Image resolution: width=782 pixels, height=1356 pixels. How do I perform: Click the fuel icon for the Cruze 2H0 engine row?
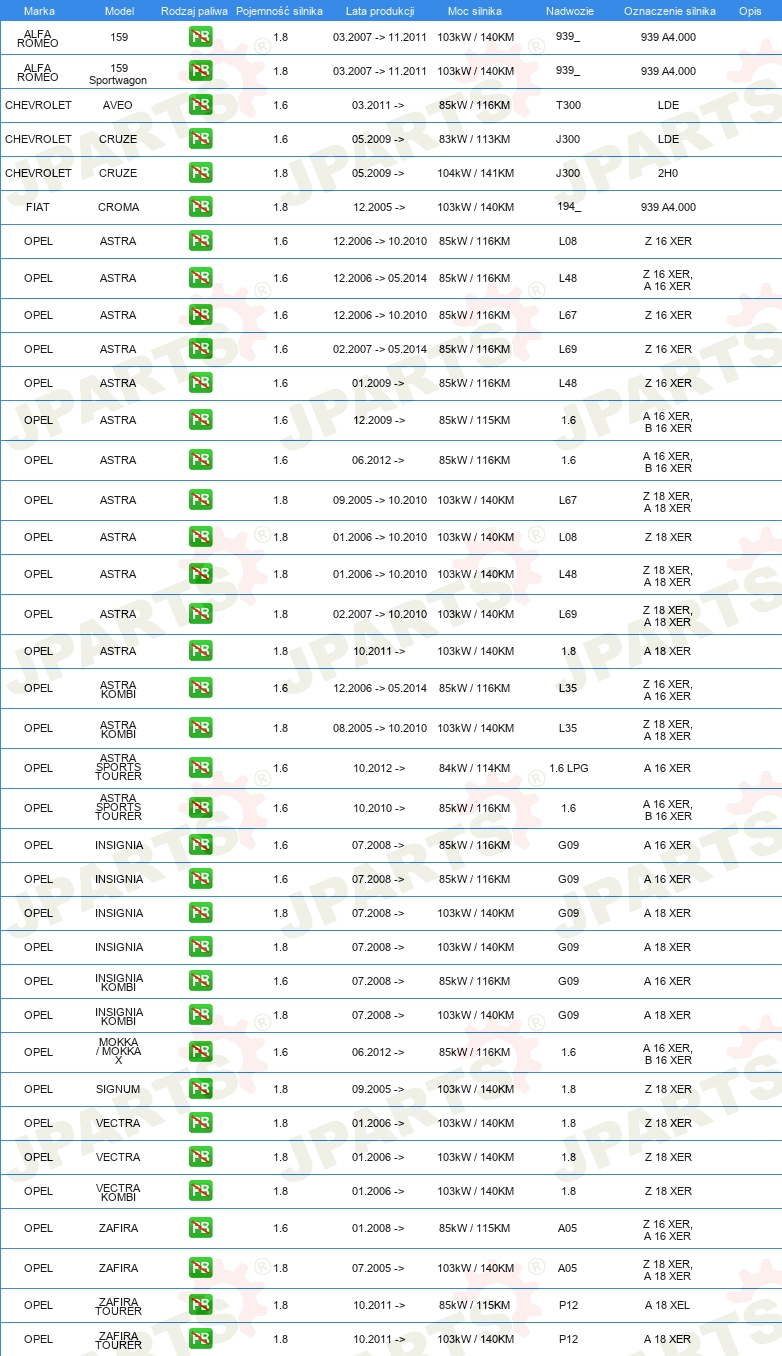click(201, 173)
